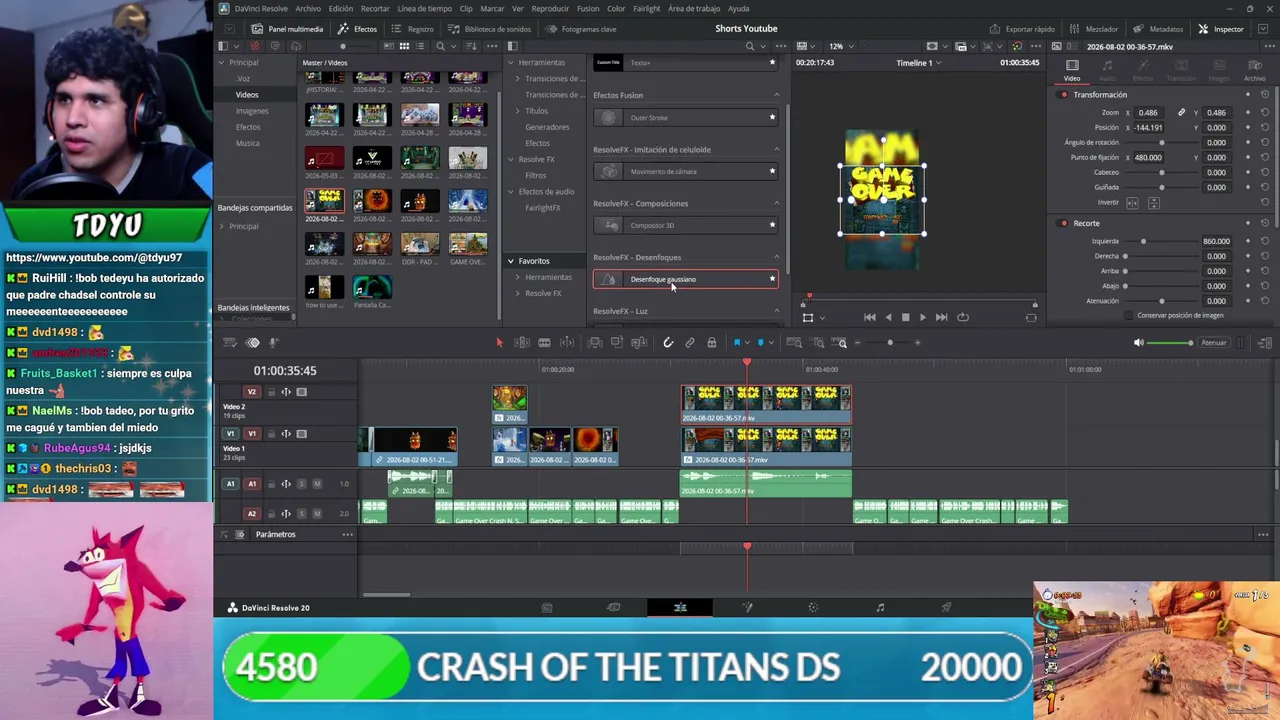
Task: Click the viewer Play button
Action: click(x=922, y=317)
